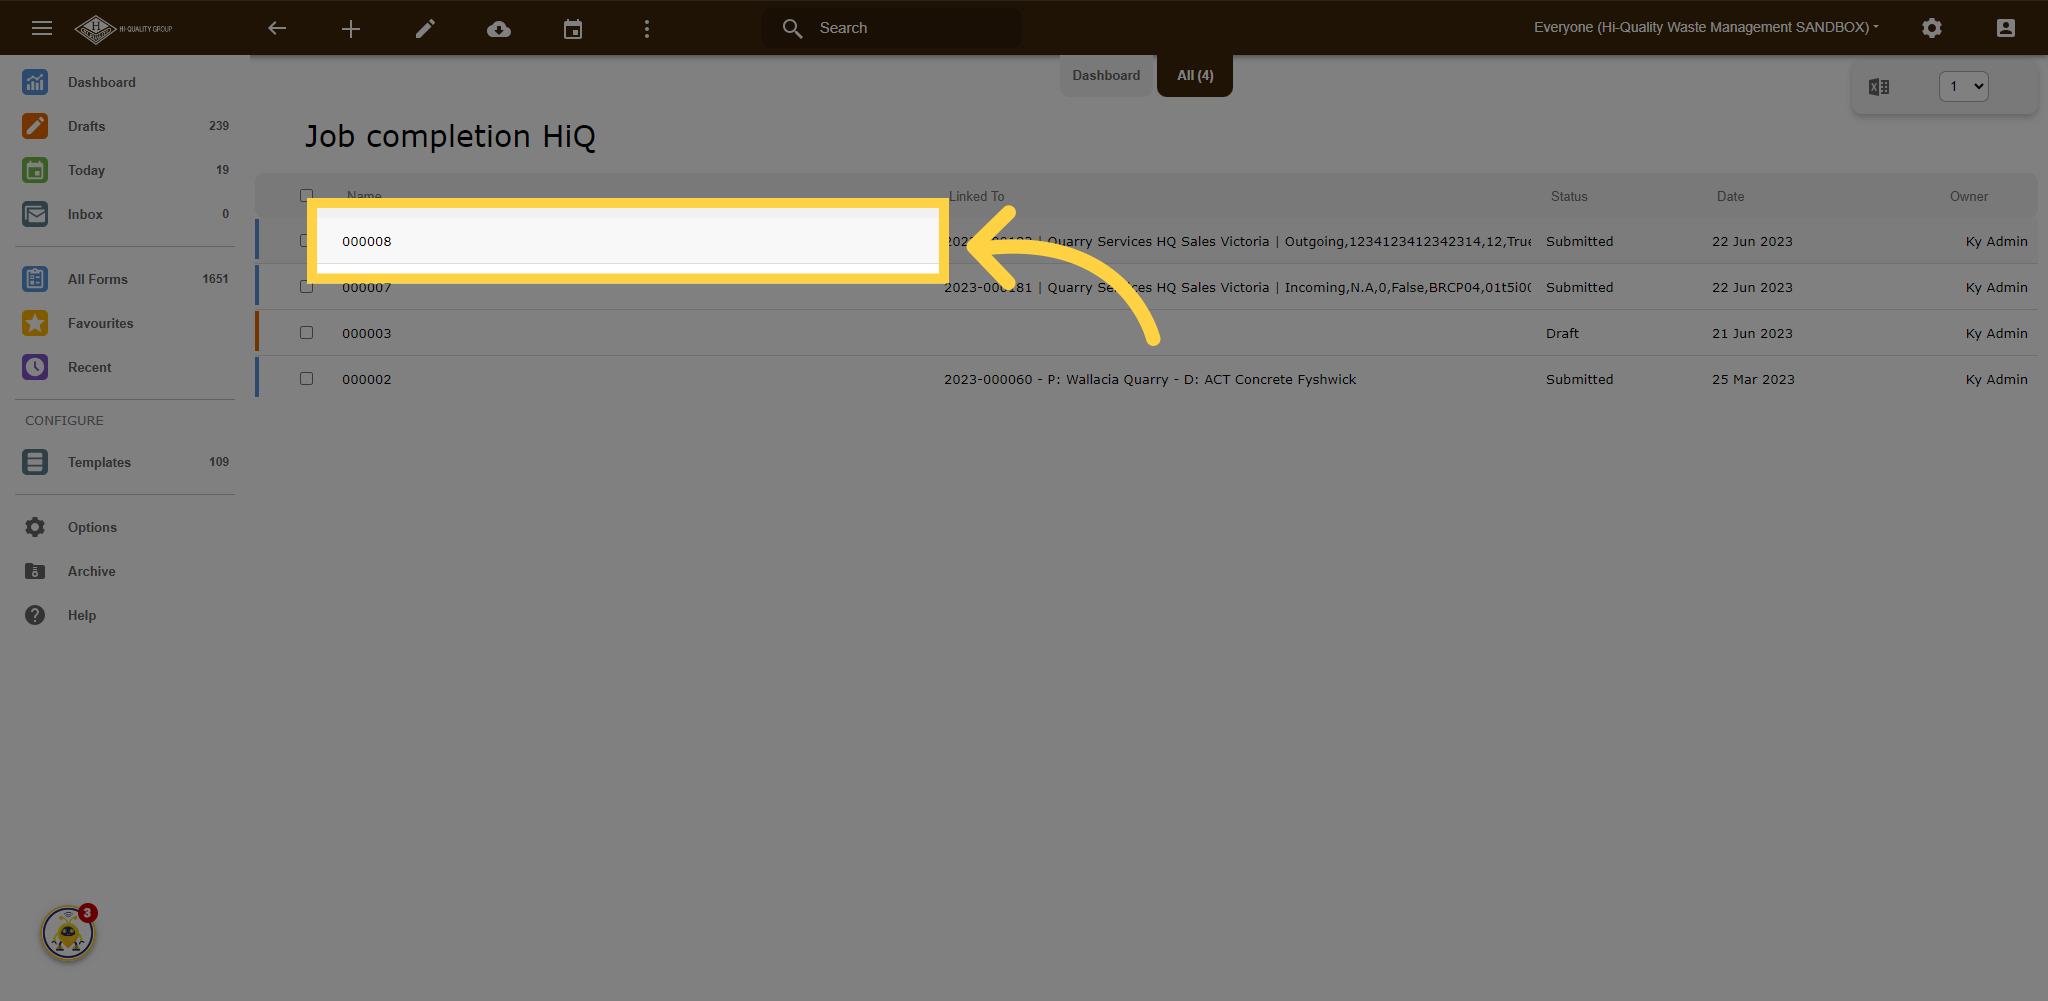Tick the checkbox for form 000007

(x=306, y=286)
